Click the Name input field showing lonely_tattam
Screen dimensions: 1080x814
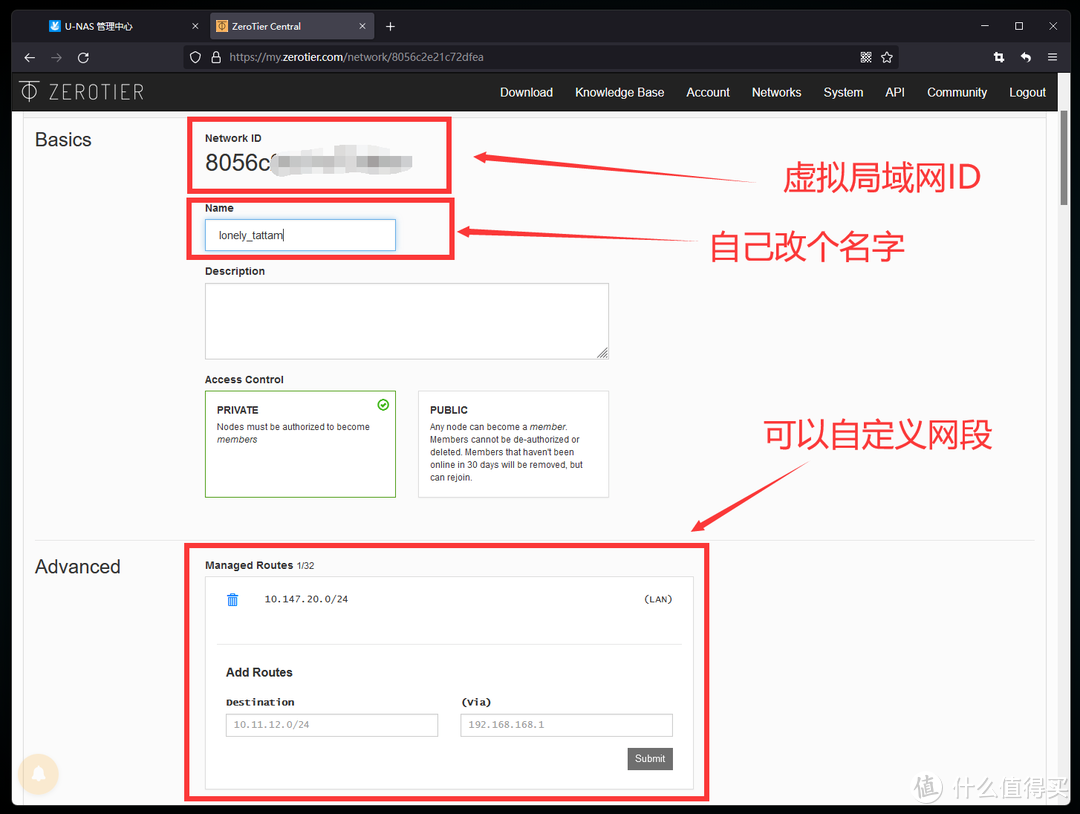click(x=299, y=234)
